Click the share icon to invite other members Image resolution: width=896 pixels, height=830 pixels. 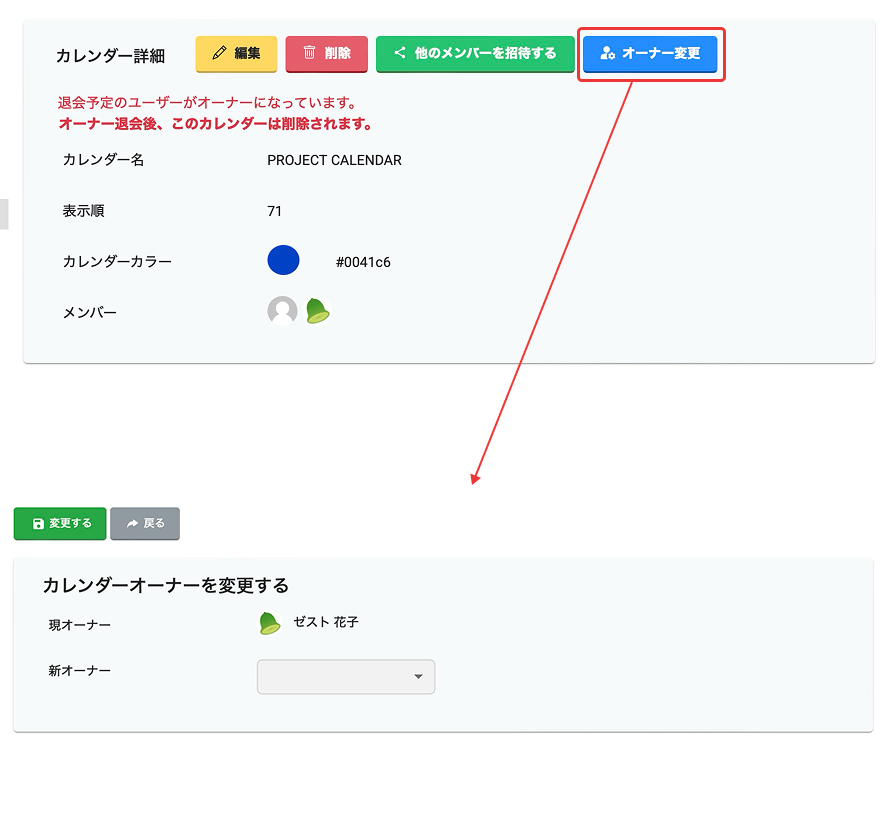(x=399, y=54)
